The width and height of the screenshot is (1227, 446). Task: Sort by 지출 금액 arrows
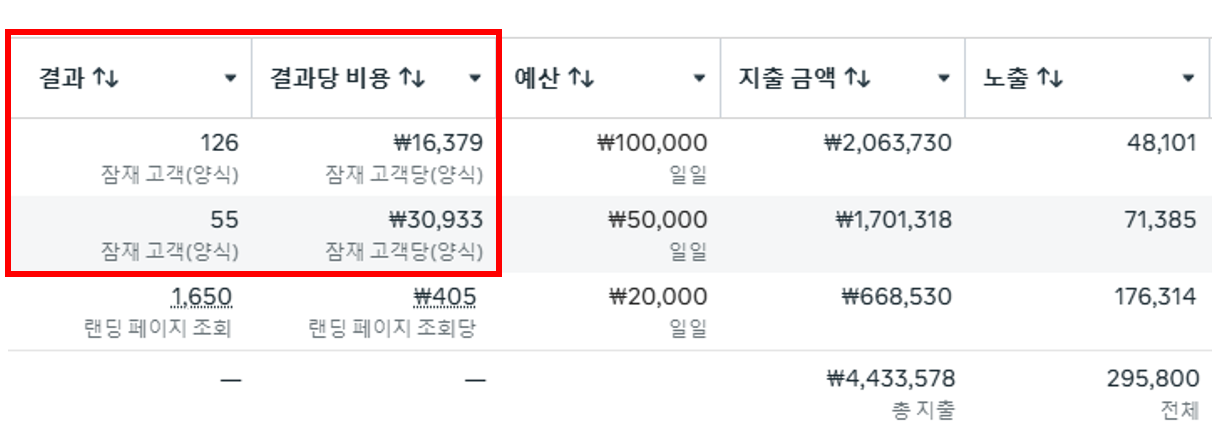tap(857, 78)
